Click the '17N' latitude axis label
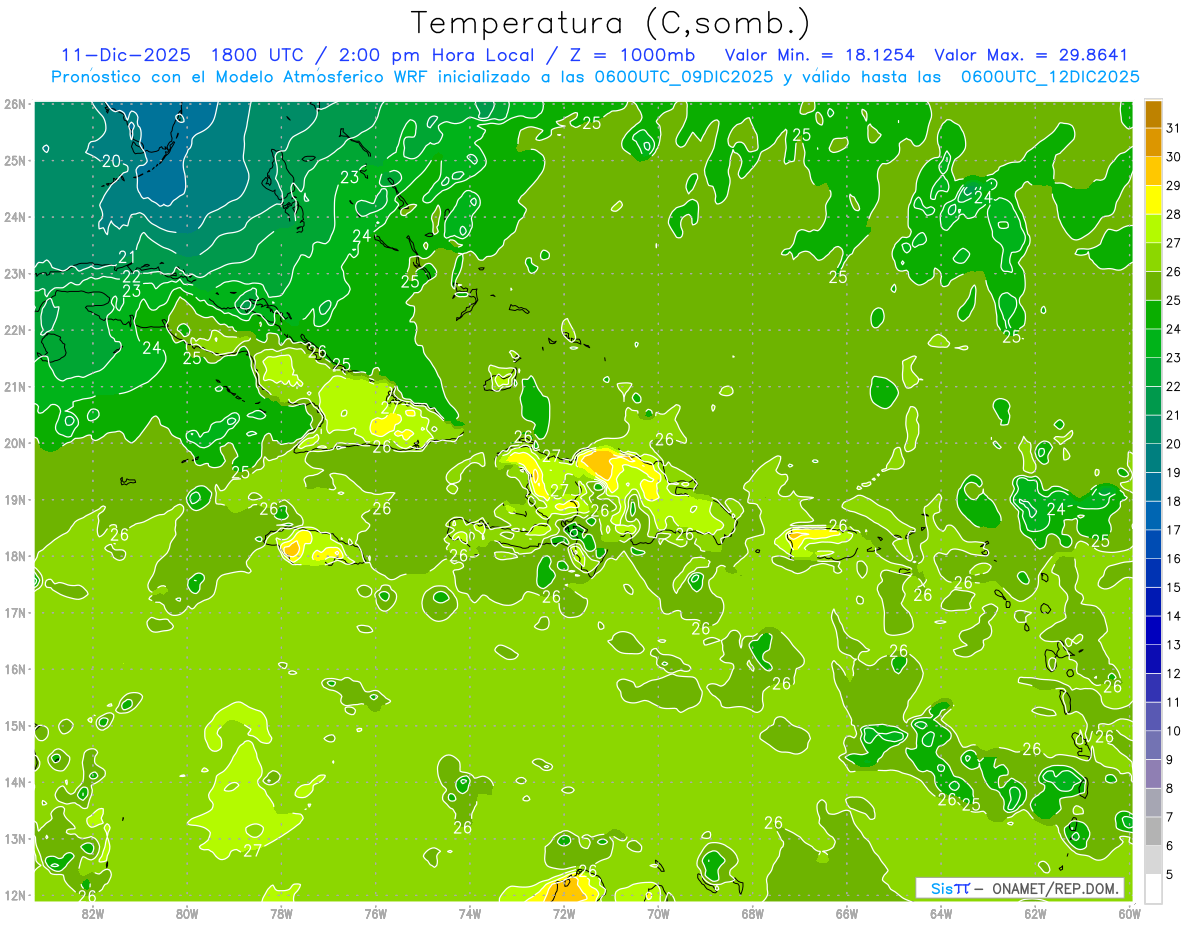This screenshot has height=927, width=1200. pos(15,613)
